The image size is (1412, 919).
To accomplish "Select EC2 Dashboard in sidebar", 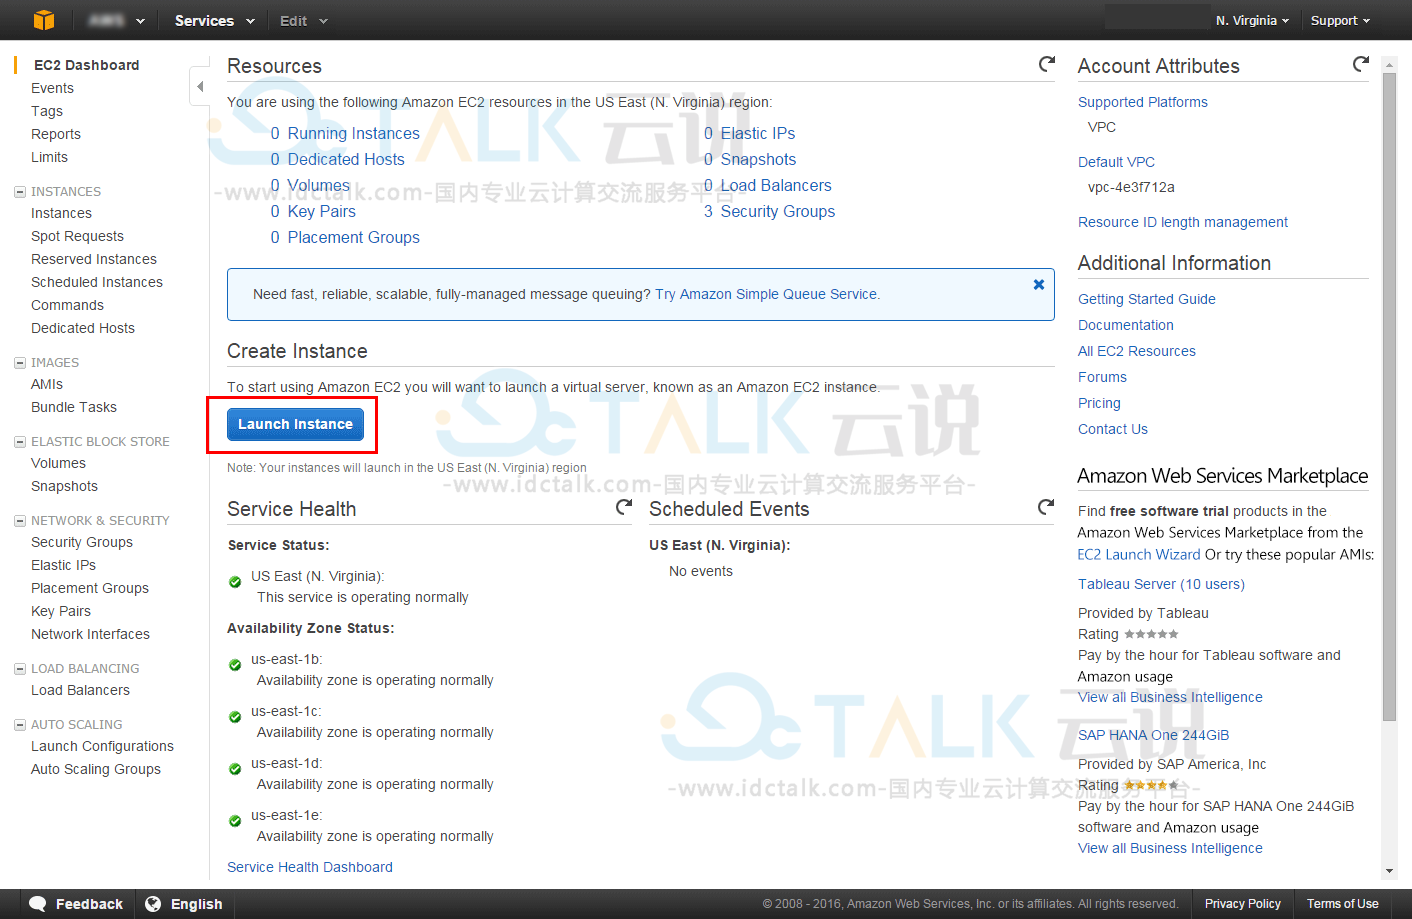I will 87,65.
